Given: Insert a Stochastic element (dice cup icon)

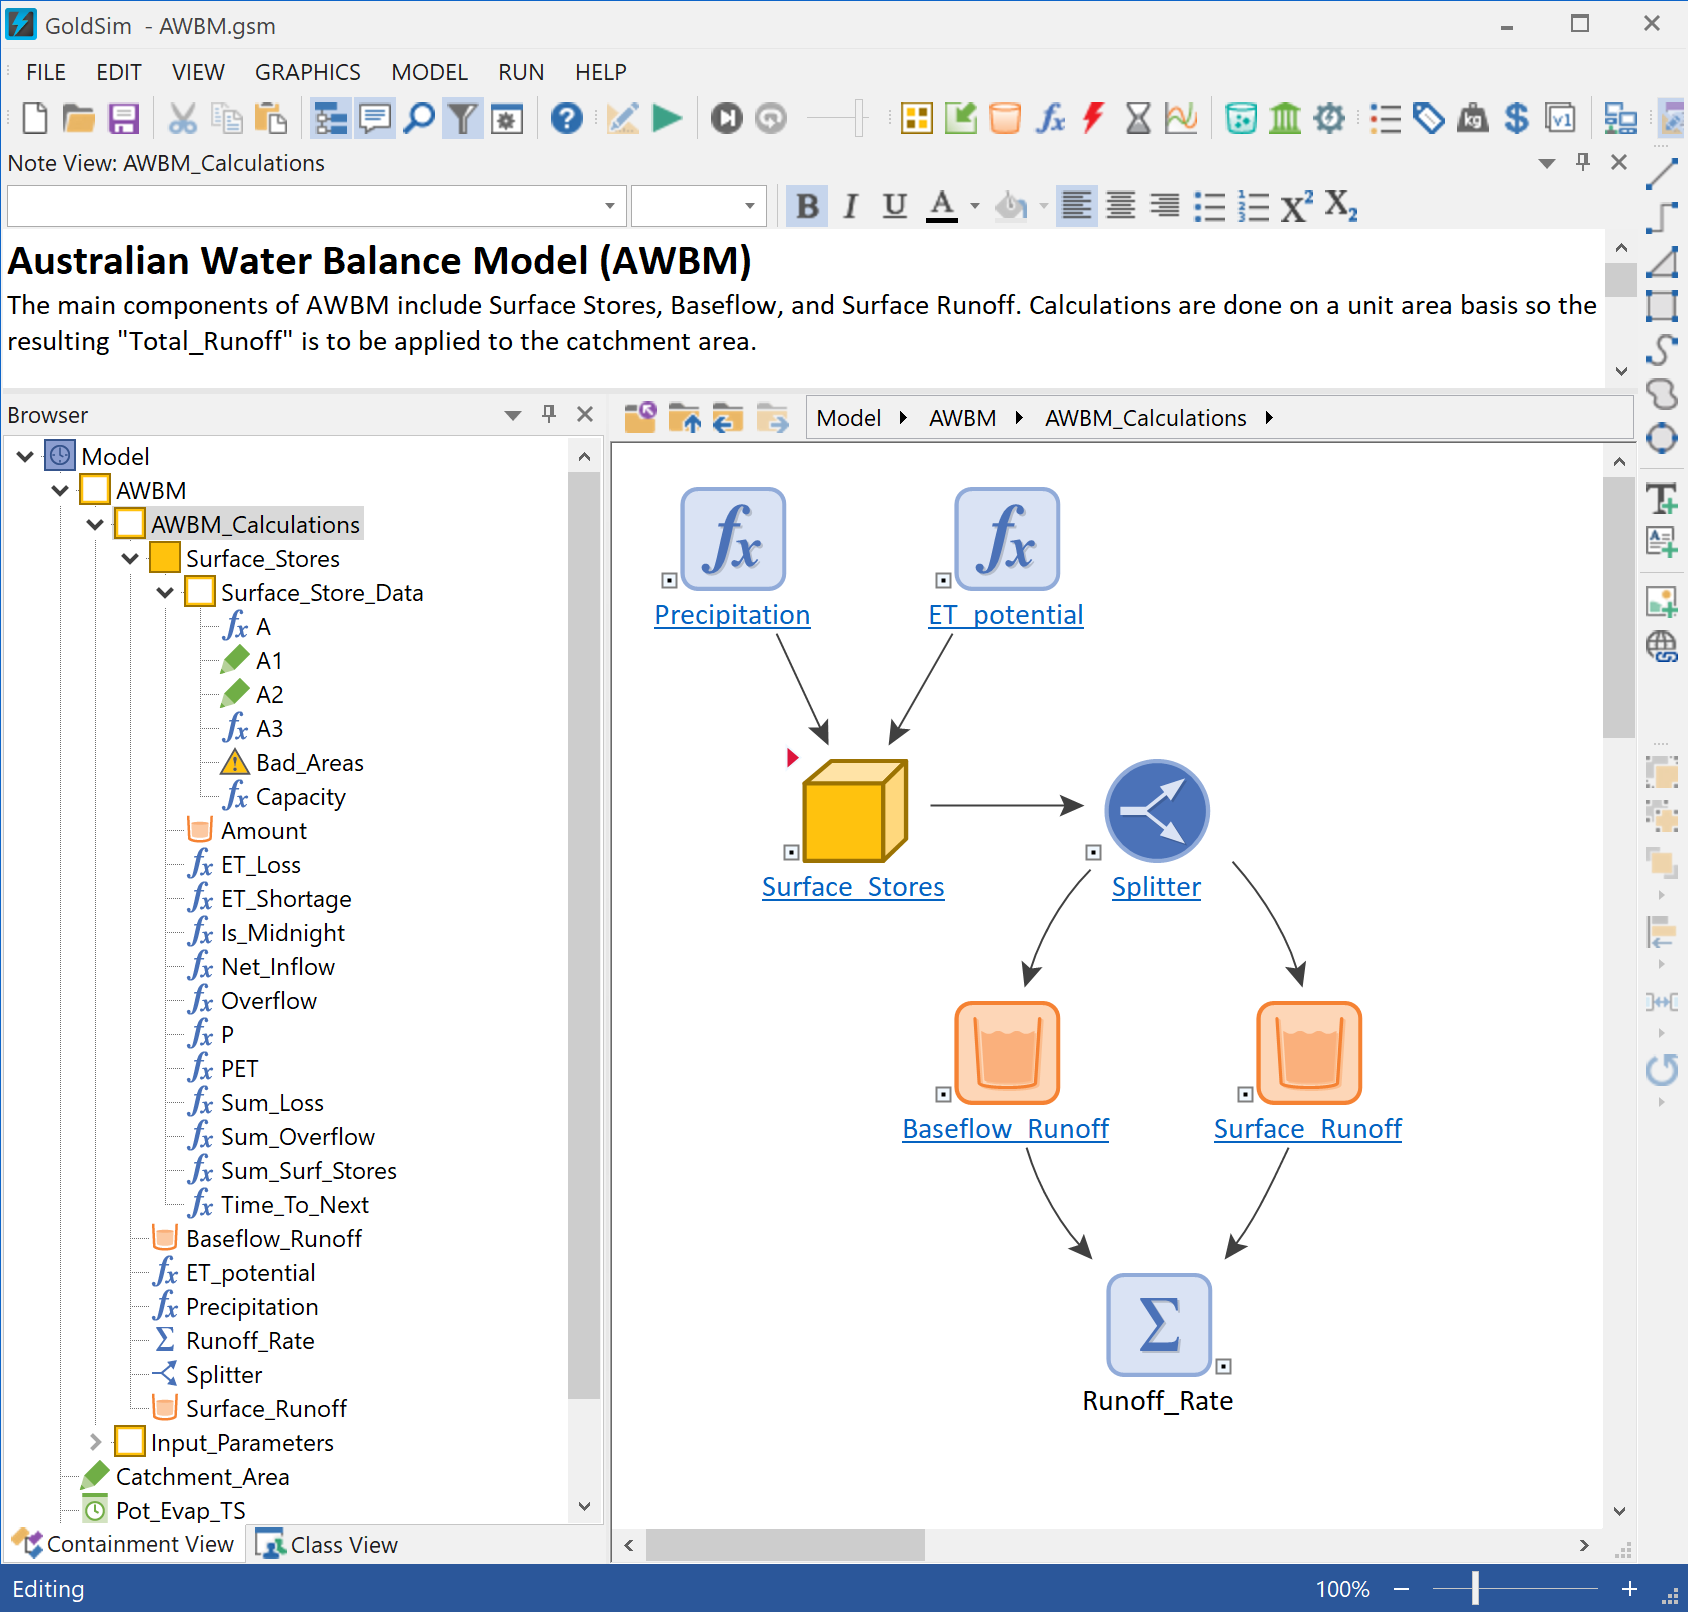Looking at the screenshot, I should click(x=1240, y=118).
